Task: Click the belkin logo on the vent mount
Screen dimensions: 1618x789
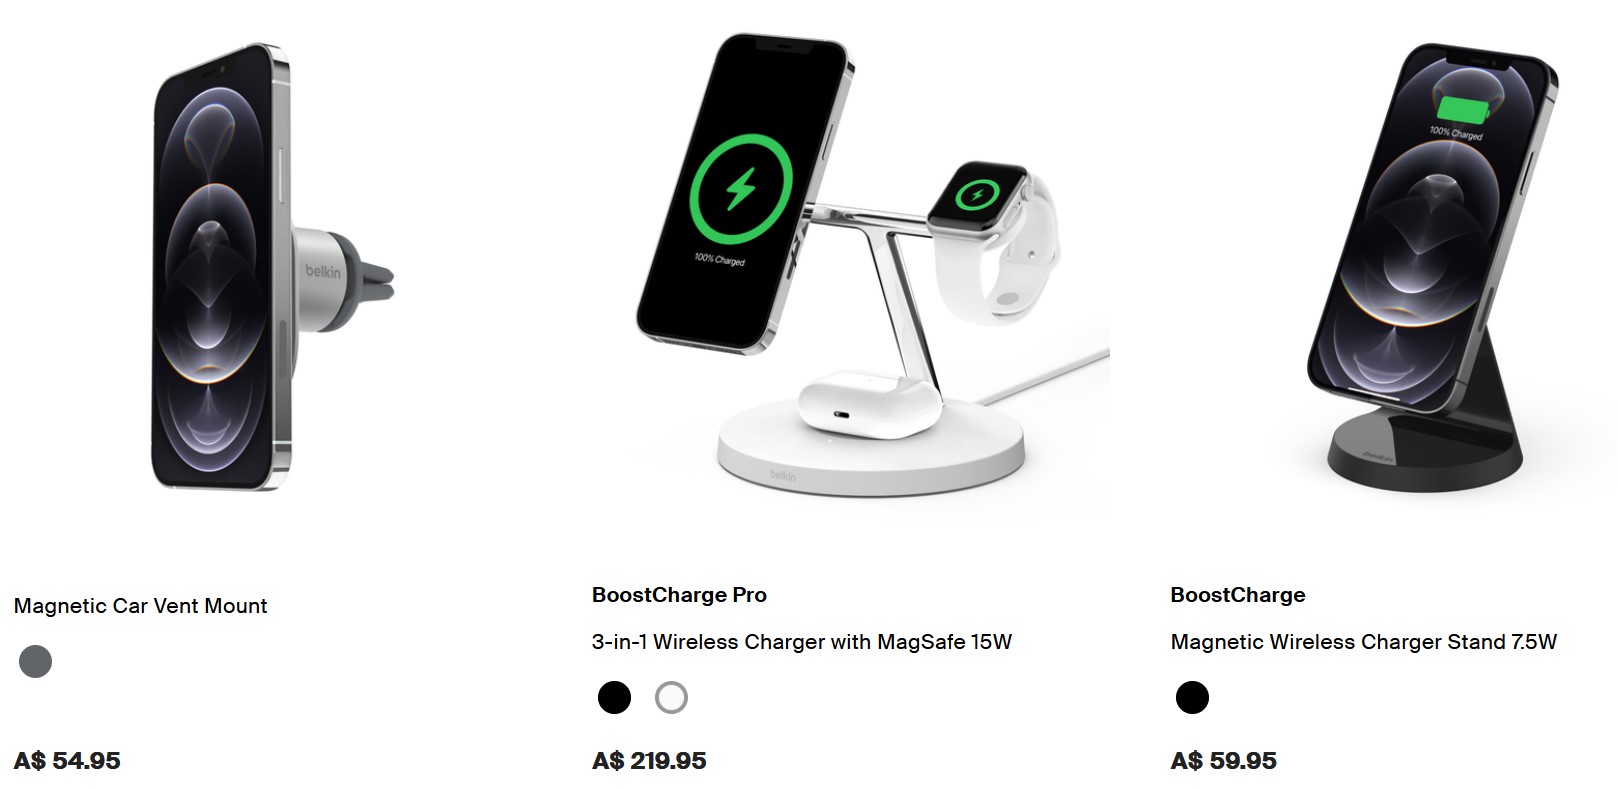Action: click(x=323, y=271)
